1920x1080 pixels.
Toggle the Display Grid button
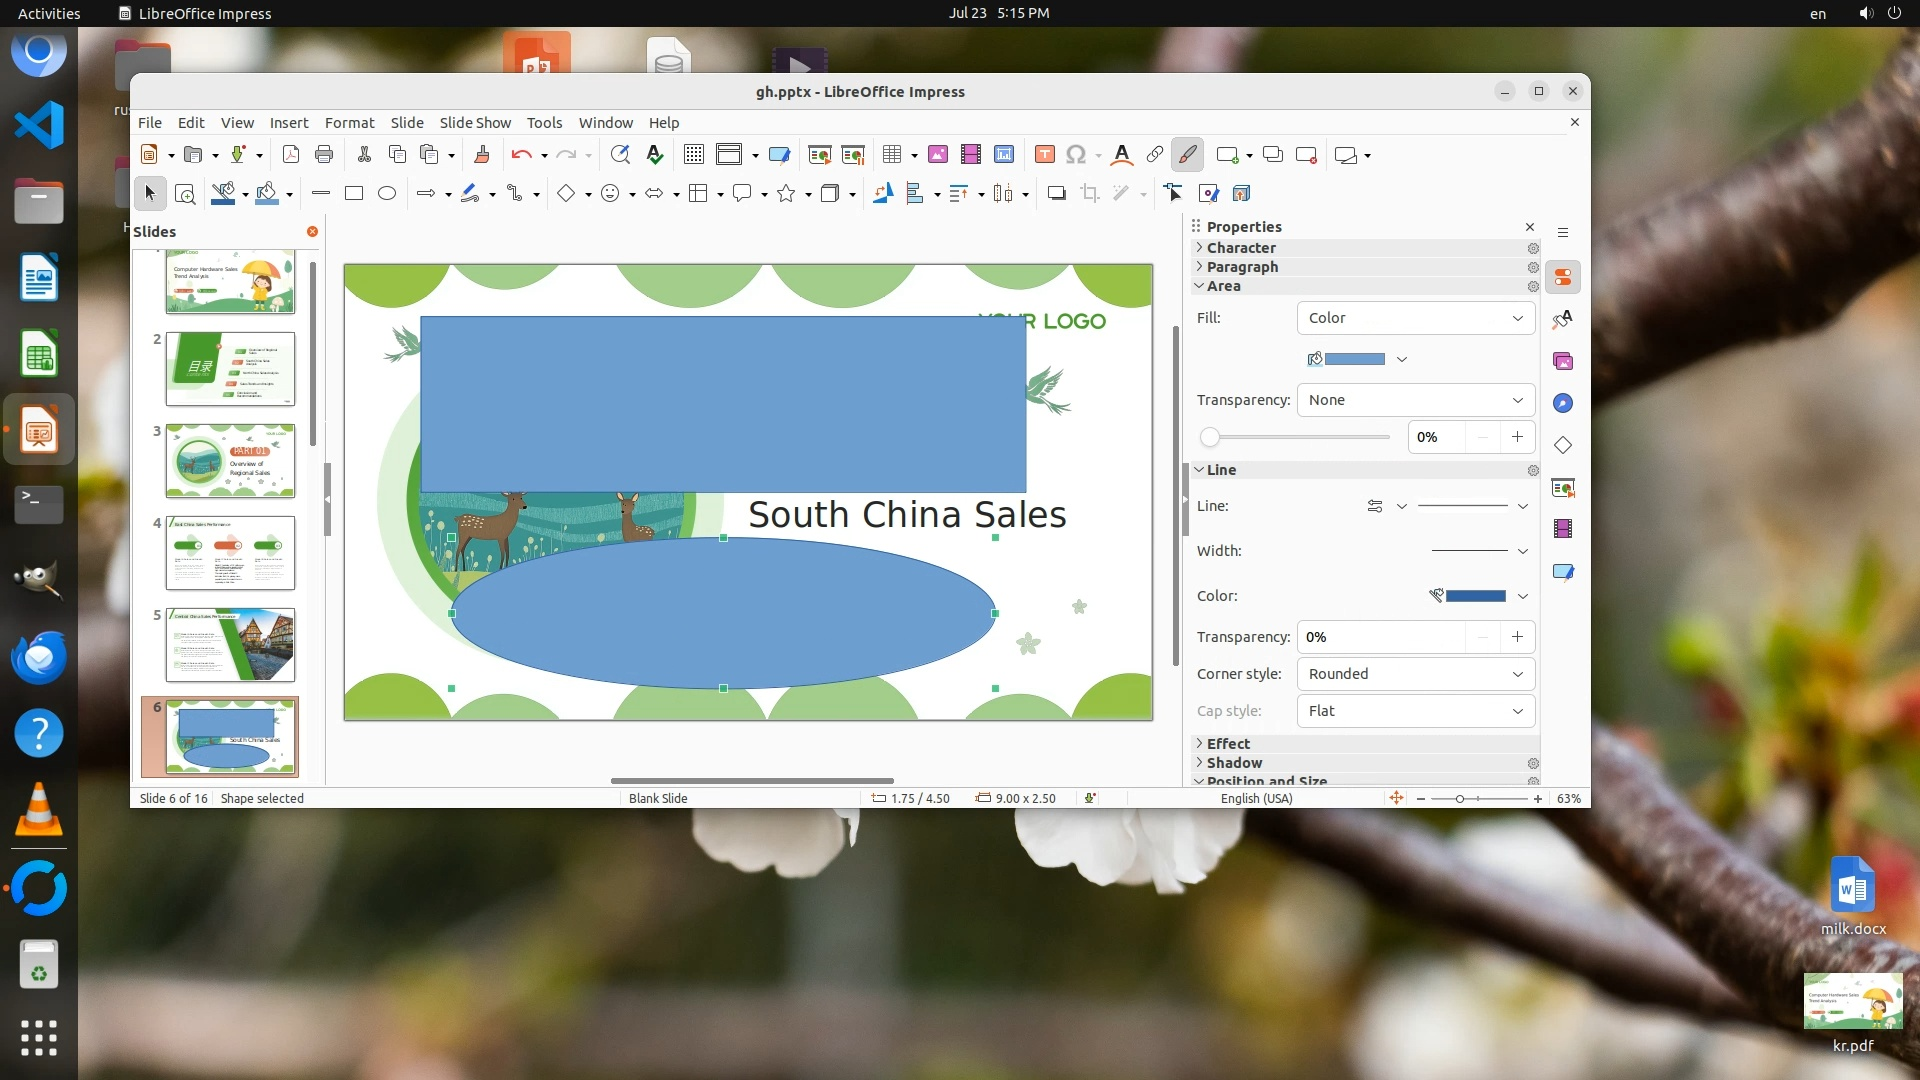[693, 154]
